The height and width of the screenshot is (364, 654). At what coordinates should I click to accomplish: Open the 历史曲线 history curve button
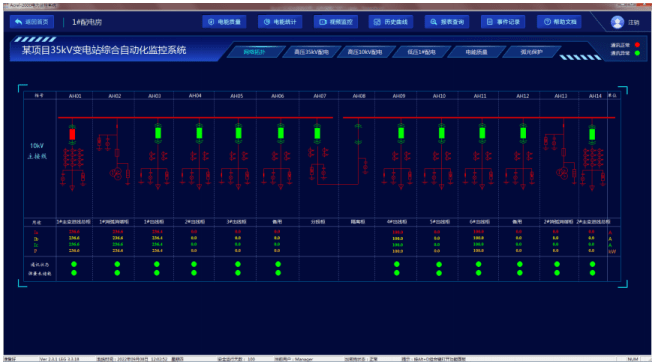click(x=391, y=22)
